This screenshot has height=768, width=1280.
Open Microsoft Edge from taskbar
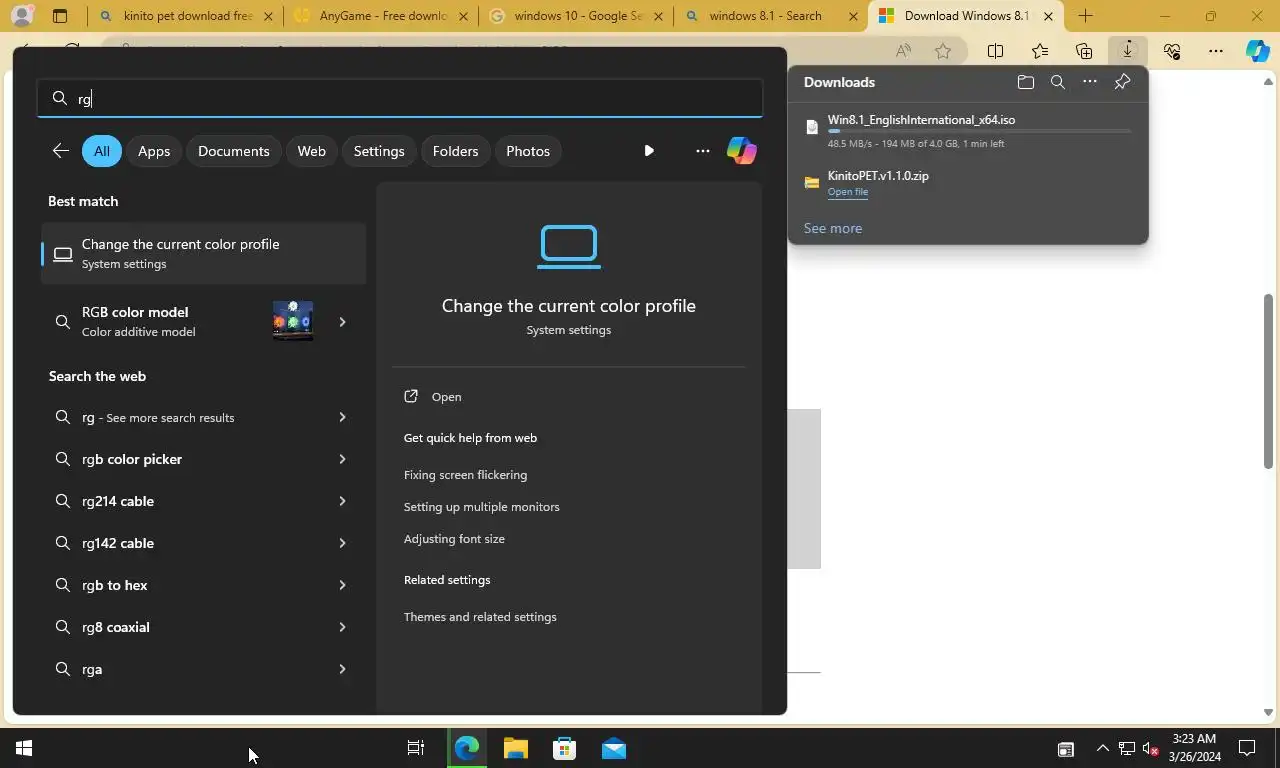click(x=466, y=749)
